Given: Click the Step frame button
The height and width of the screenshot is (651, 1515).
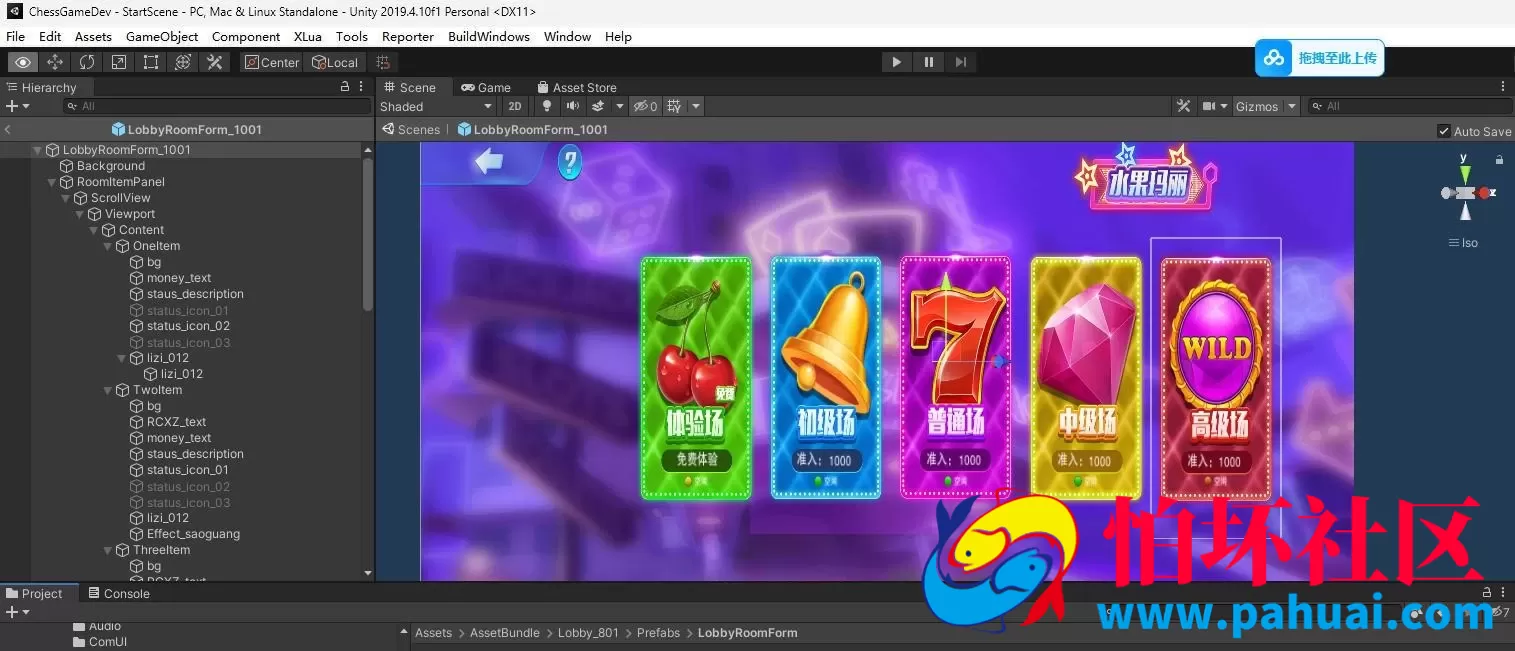Looking at the screenshot, I should [960, 62].
